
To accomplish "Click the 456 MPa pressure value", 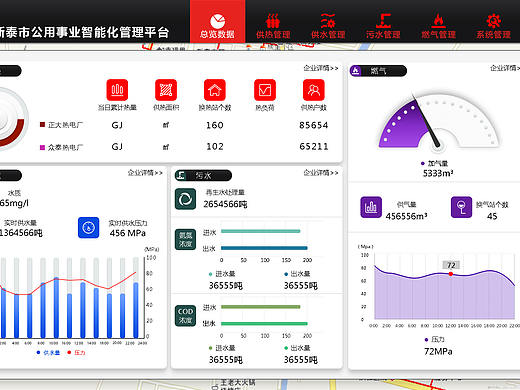I will tap(128, 233).
